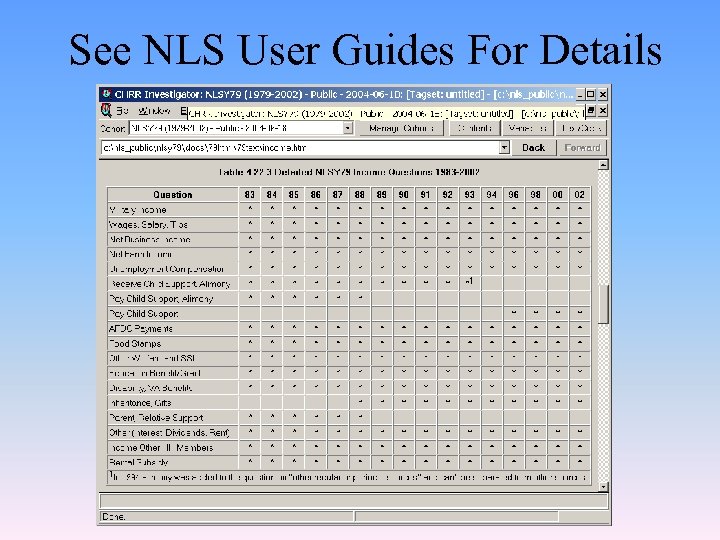Screen dimensions: 720x540
Task: Open the Window menu
Action: point(154,111)
